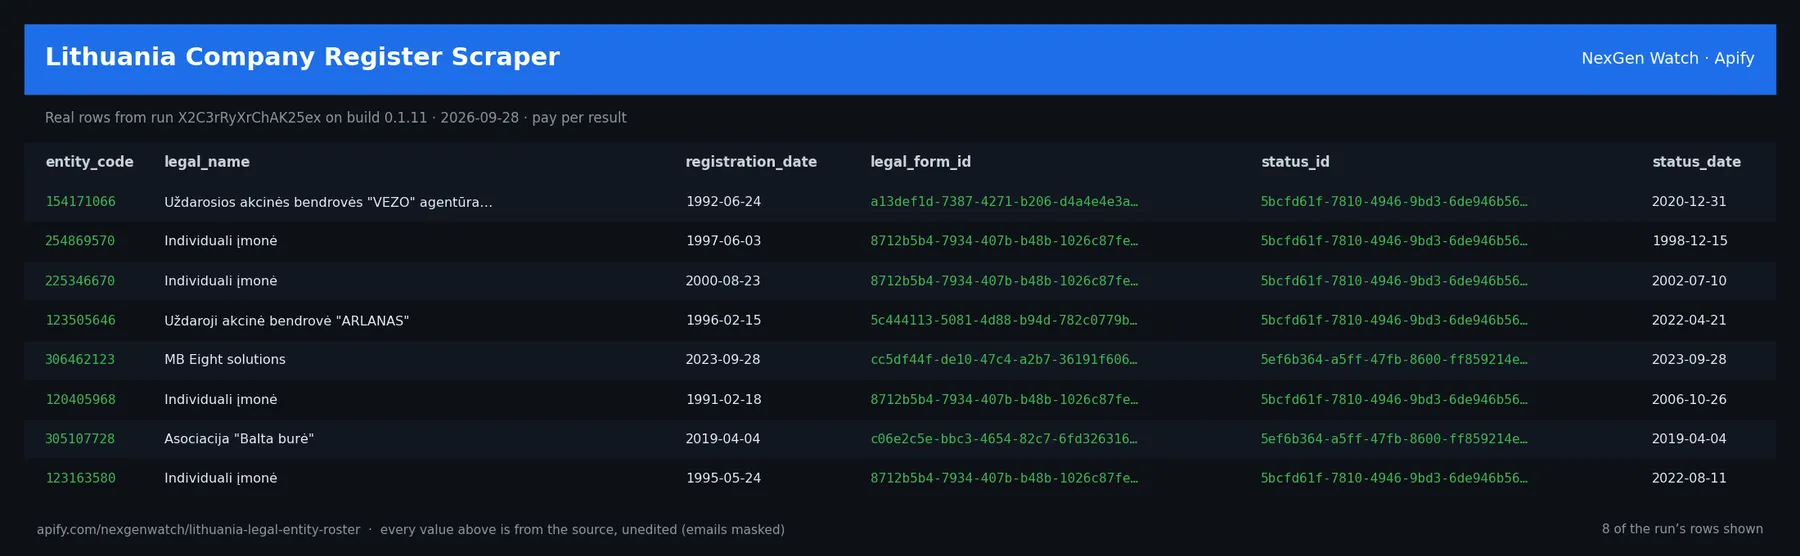Click the NexGen Watch · Apify label
The image size is (1800, 556).
(1667, 58)
